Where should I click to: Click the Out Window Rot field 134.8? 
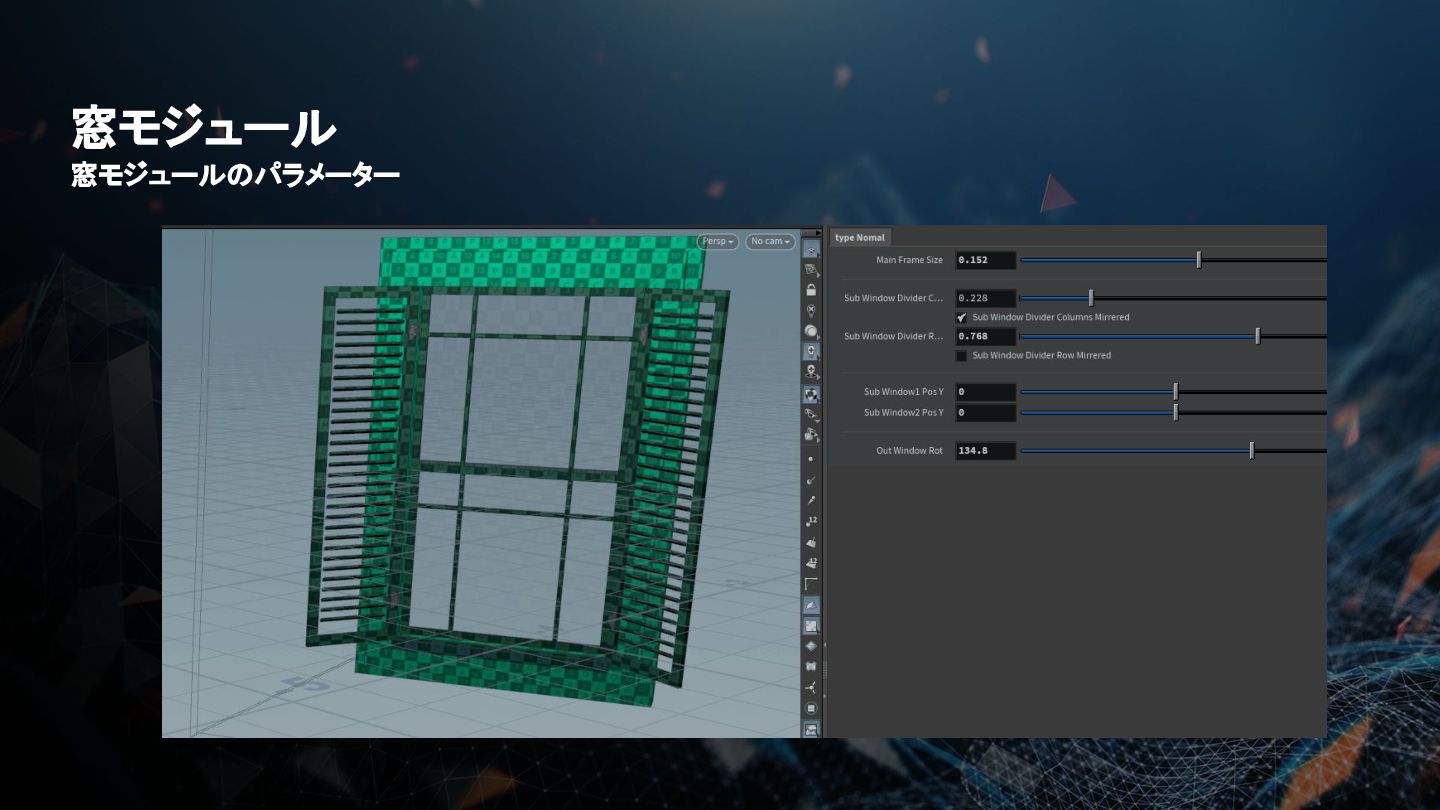986,451
